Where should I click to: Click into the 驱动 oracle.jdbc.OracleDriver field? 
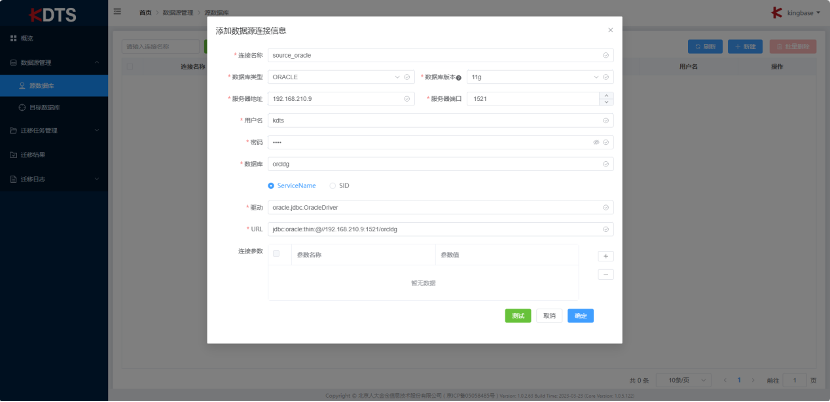pyautogui.click(x=440, y=208)
